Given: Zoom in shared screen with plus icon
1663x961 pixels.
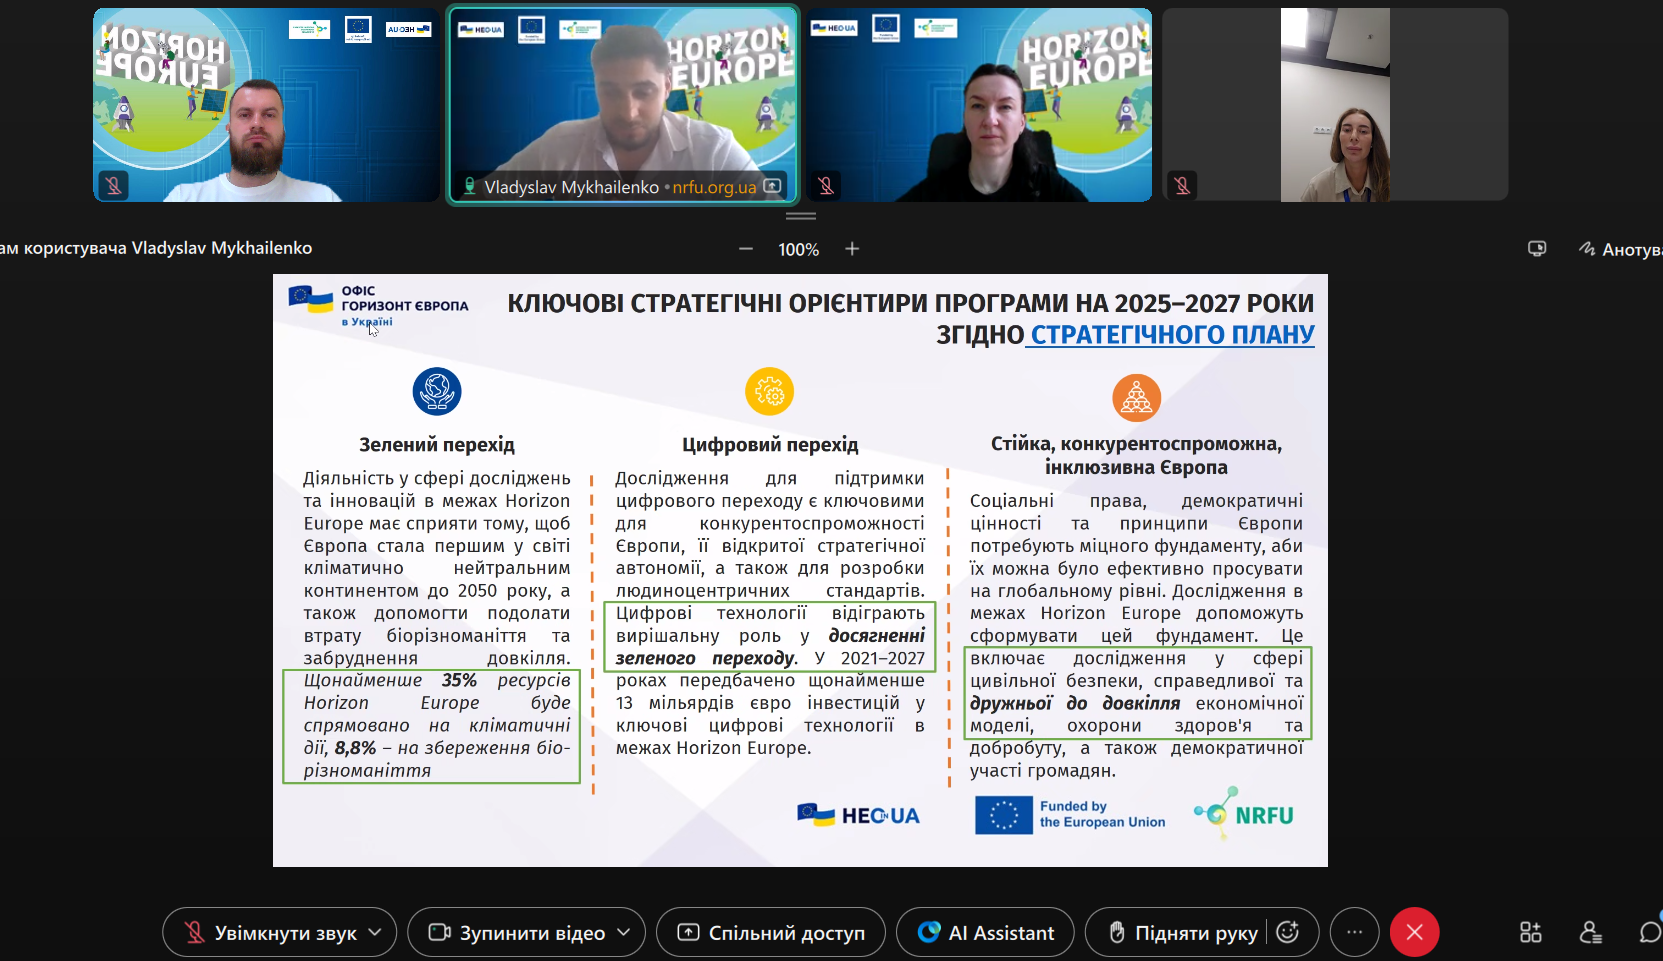Looking at the screenshot, I should tap(852, 249).
